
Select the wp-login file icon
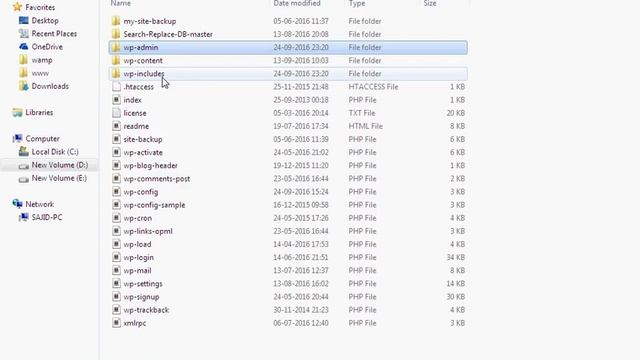point(116,257)
